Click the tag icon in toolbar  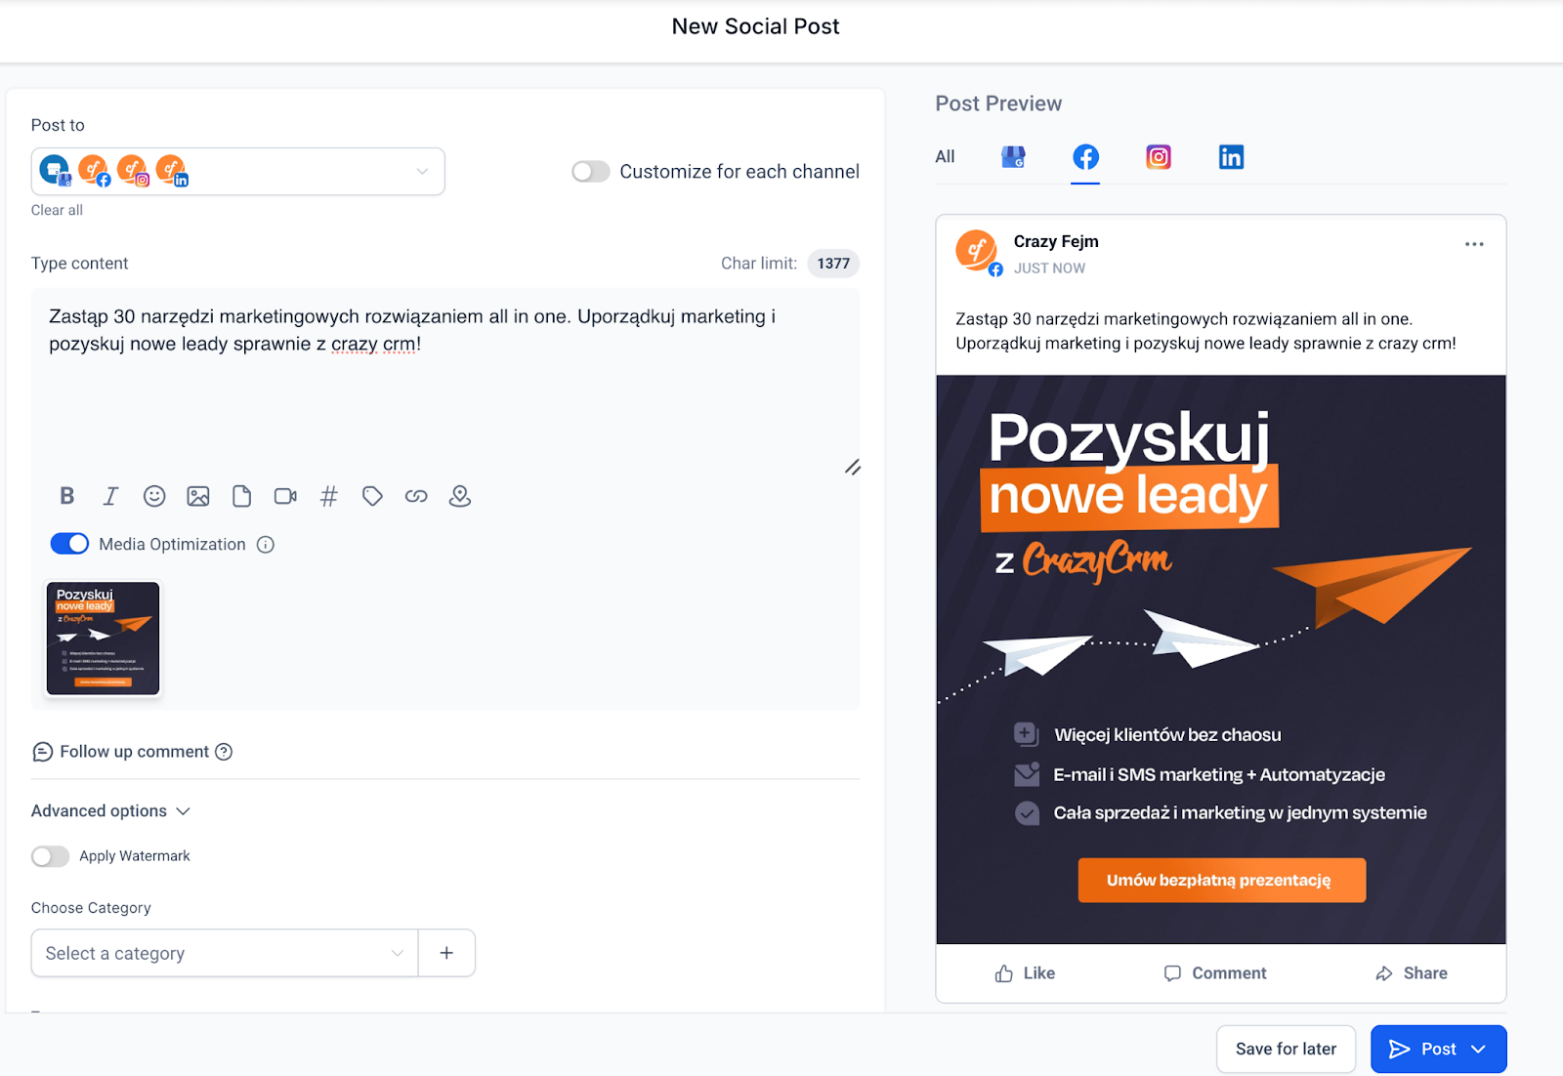(x=372, y=496)
